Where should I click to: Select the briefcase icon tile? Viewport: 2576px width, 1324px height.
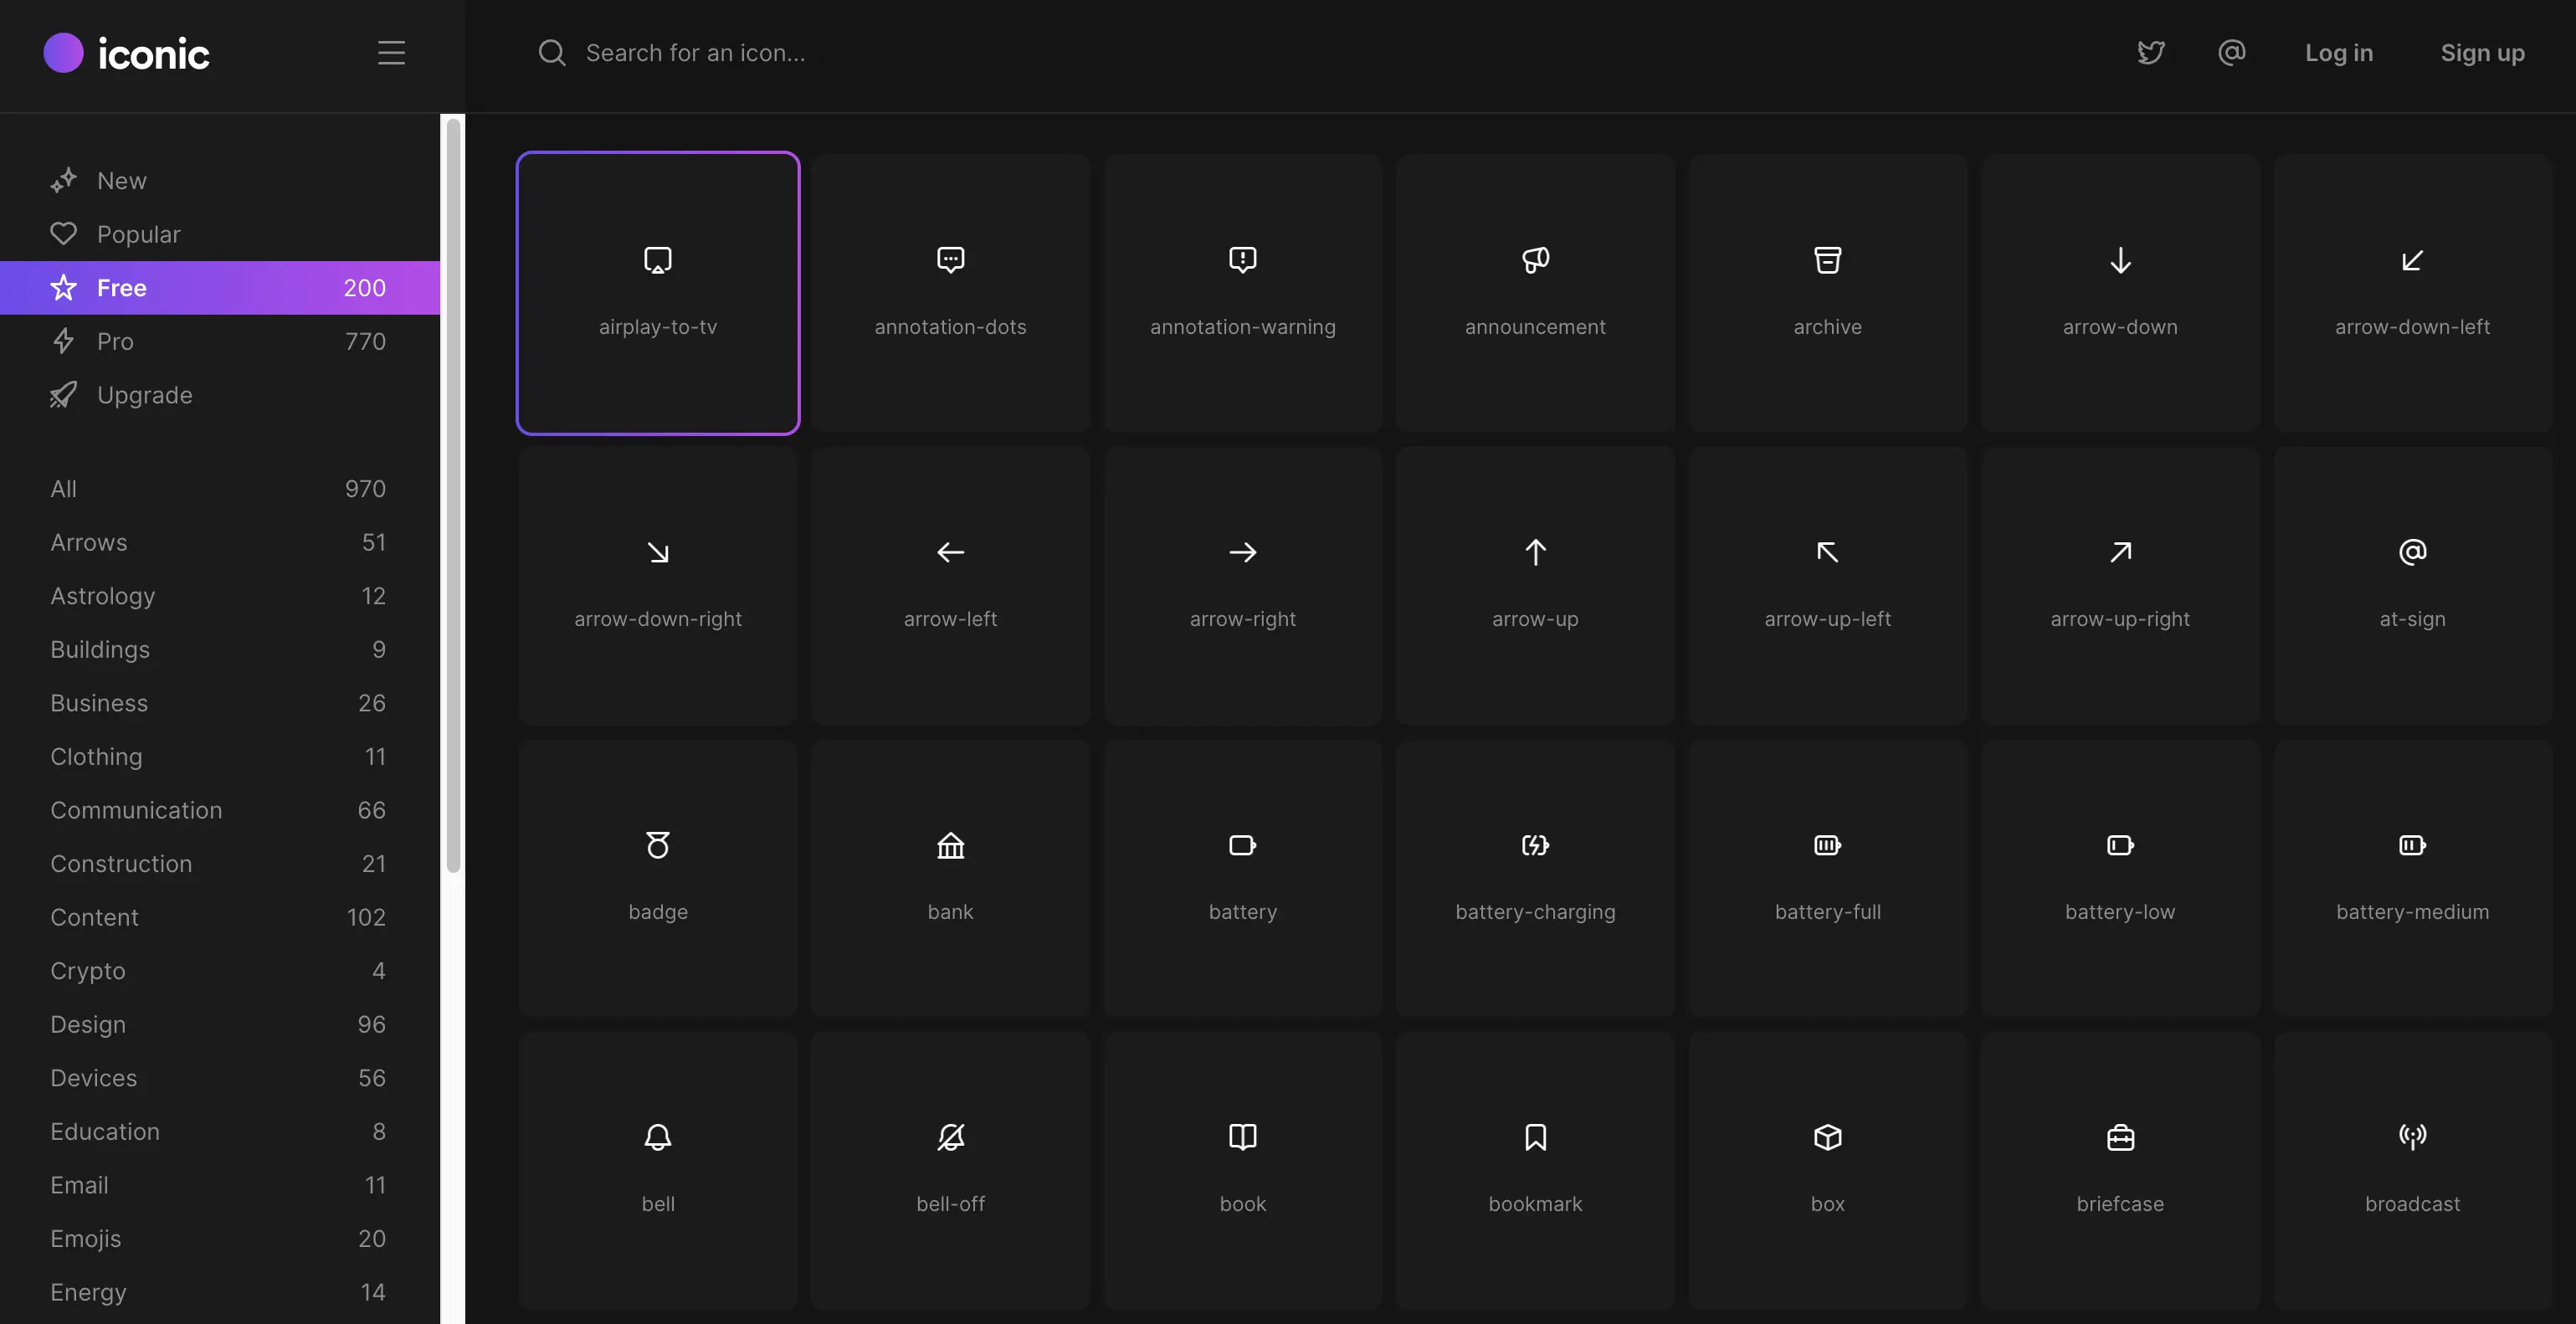tap(2120, 1169)
